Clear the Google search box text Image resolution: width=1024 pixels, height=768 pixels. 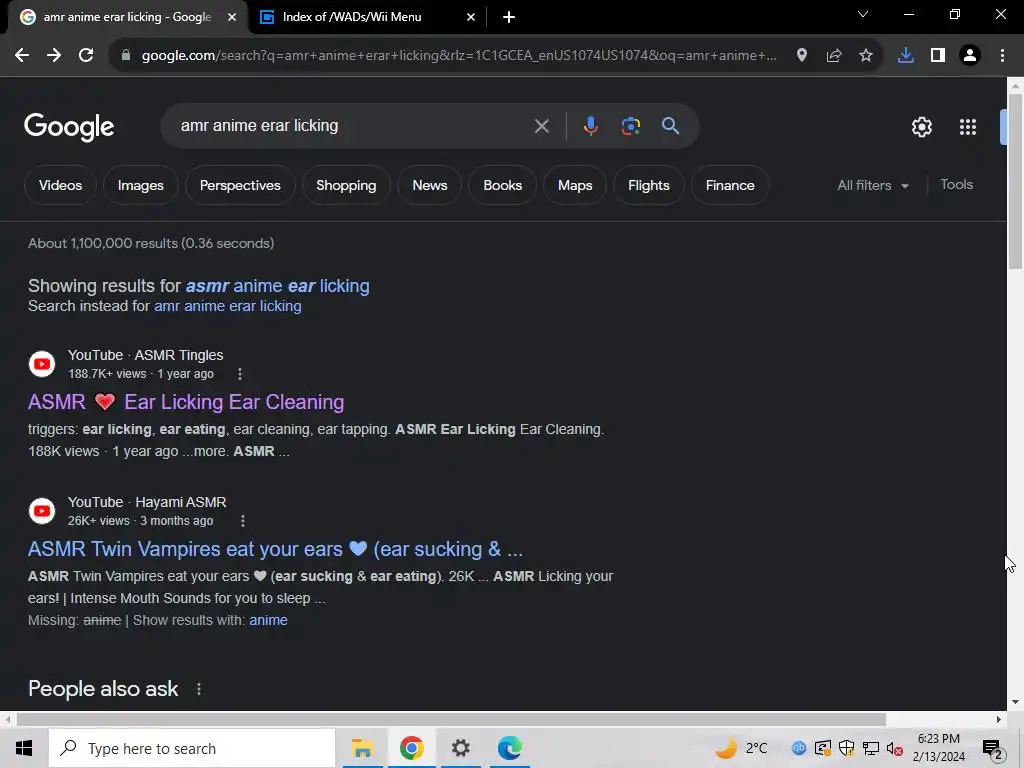541,126
